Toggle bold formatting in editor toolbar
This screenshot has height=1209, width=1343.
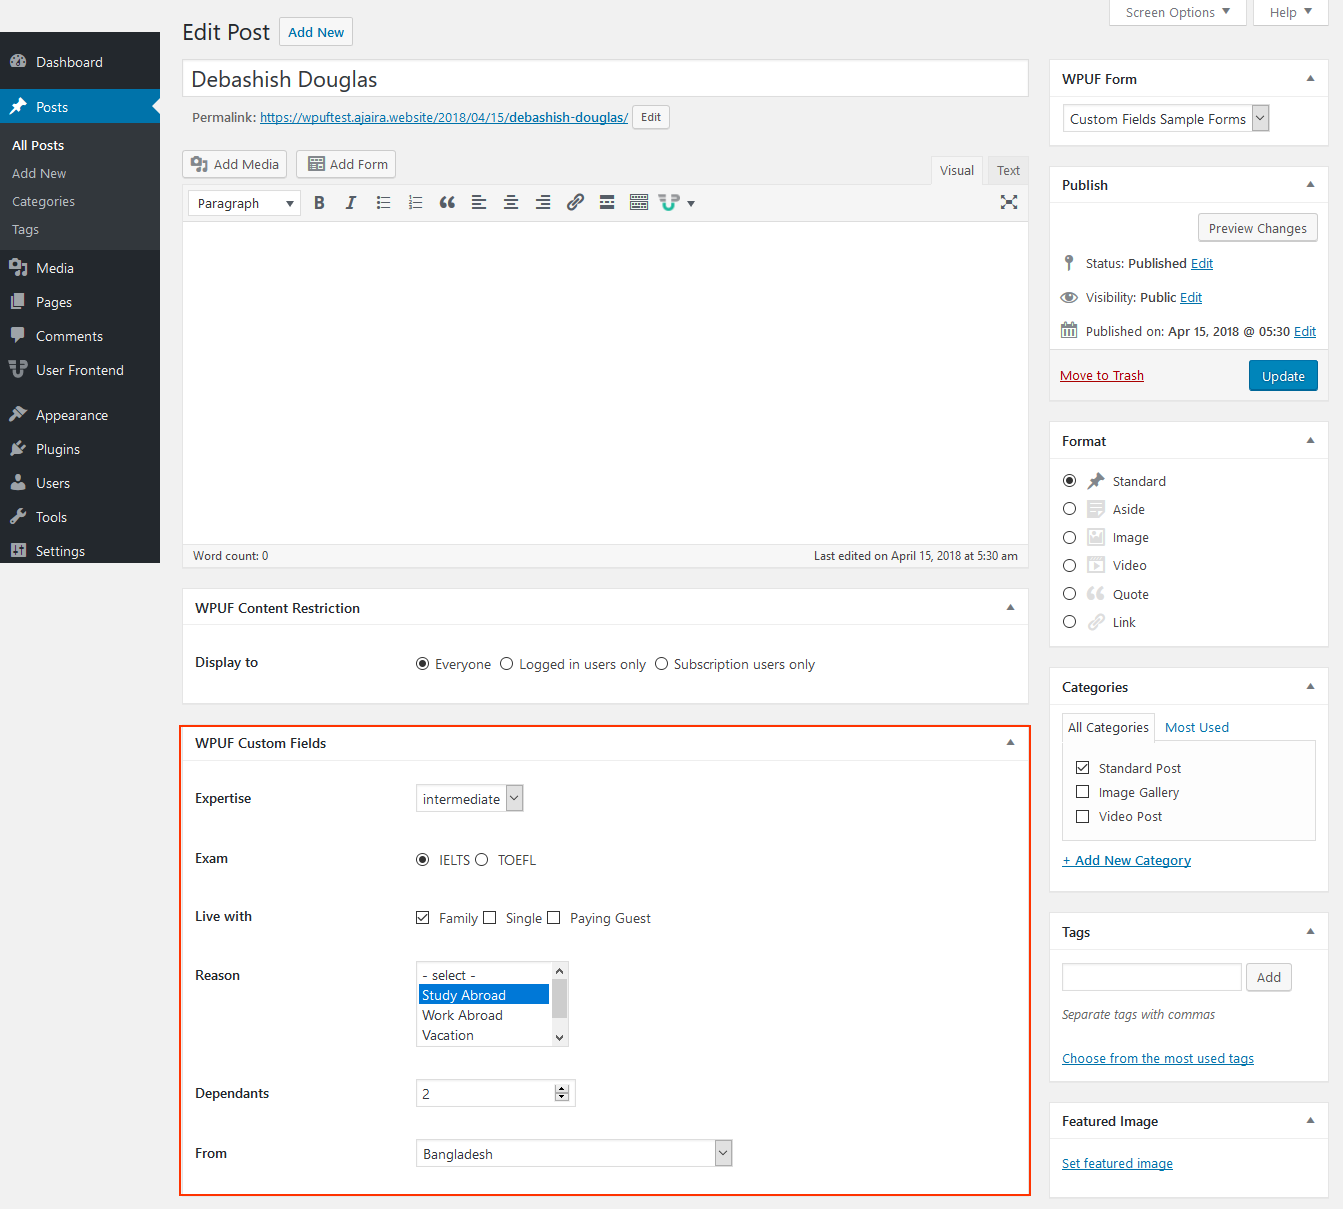(x=319, y=203)
